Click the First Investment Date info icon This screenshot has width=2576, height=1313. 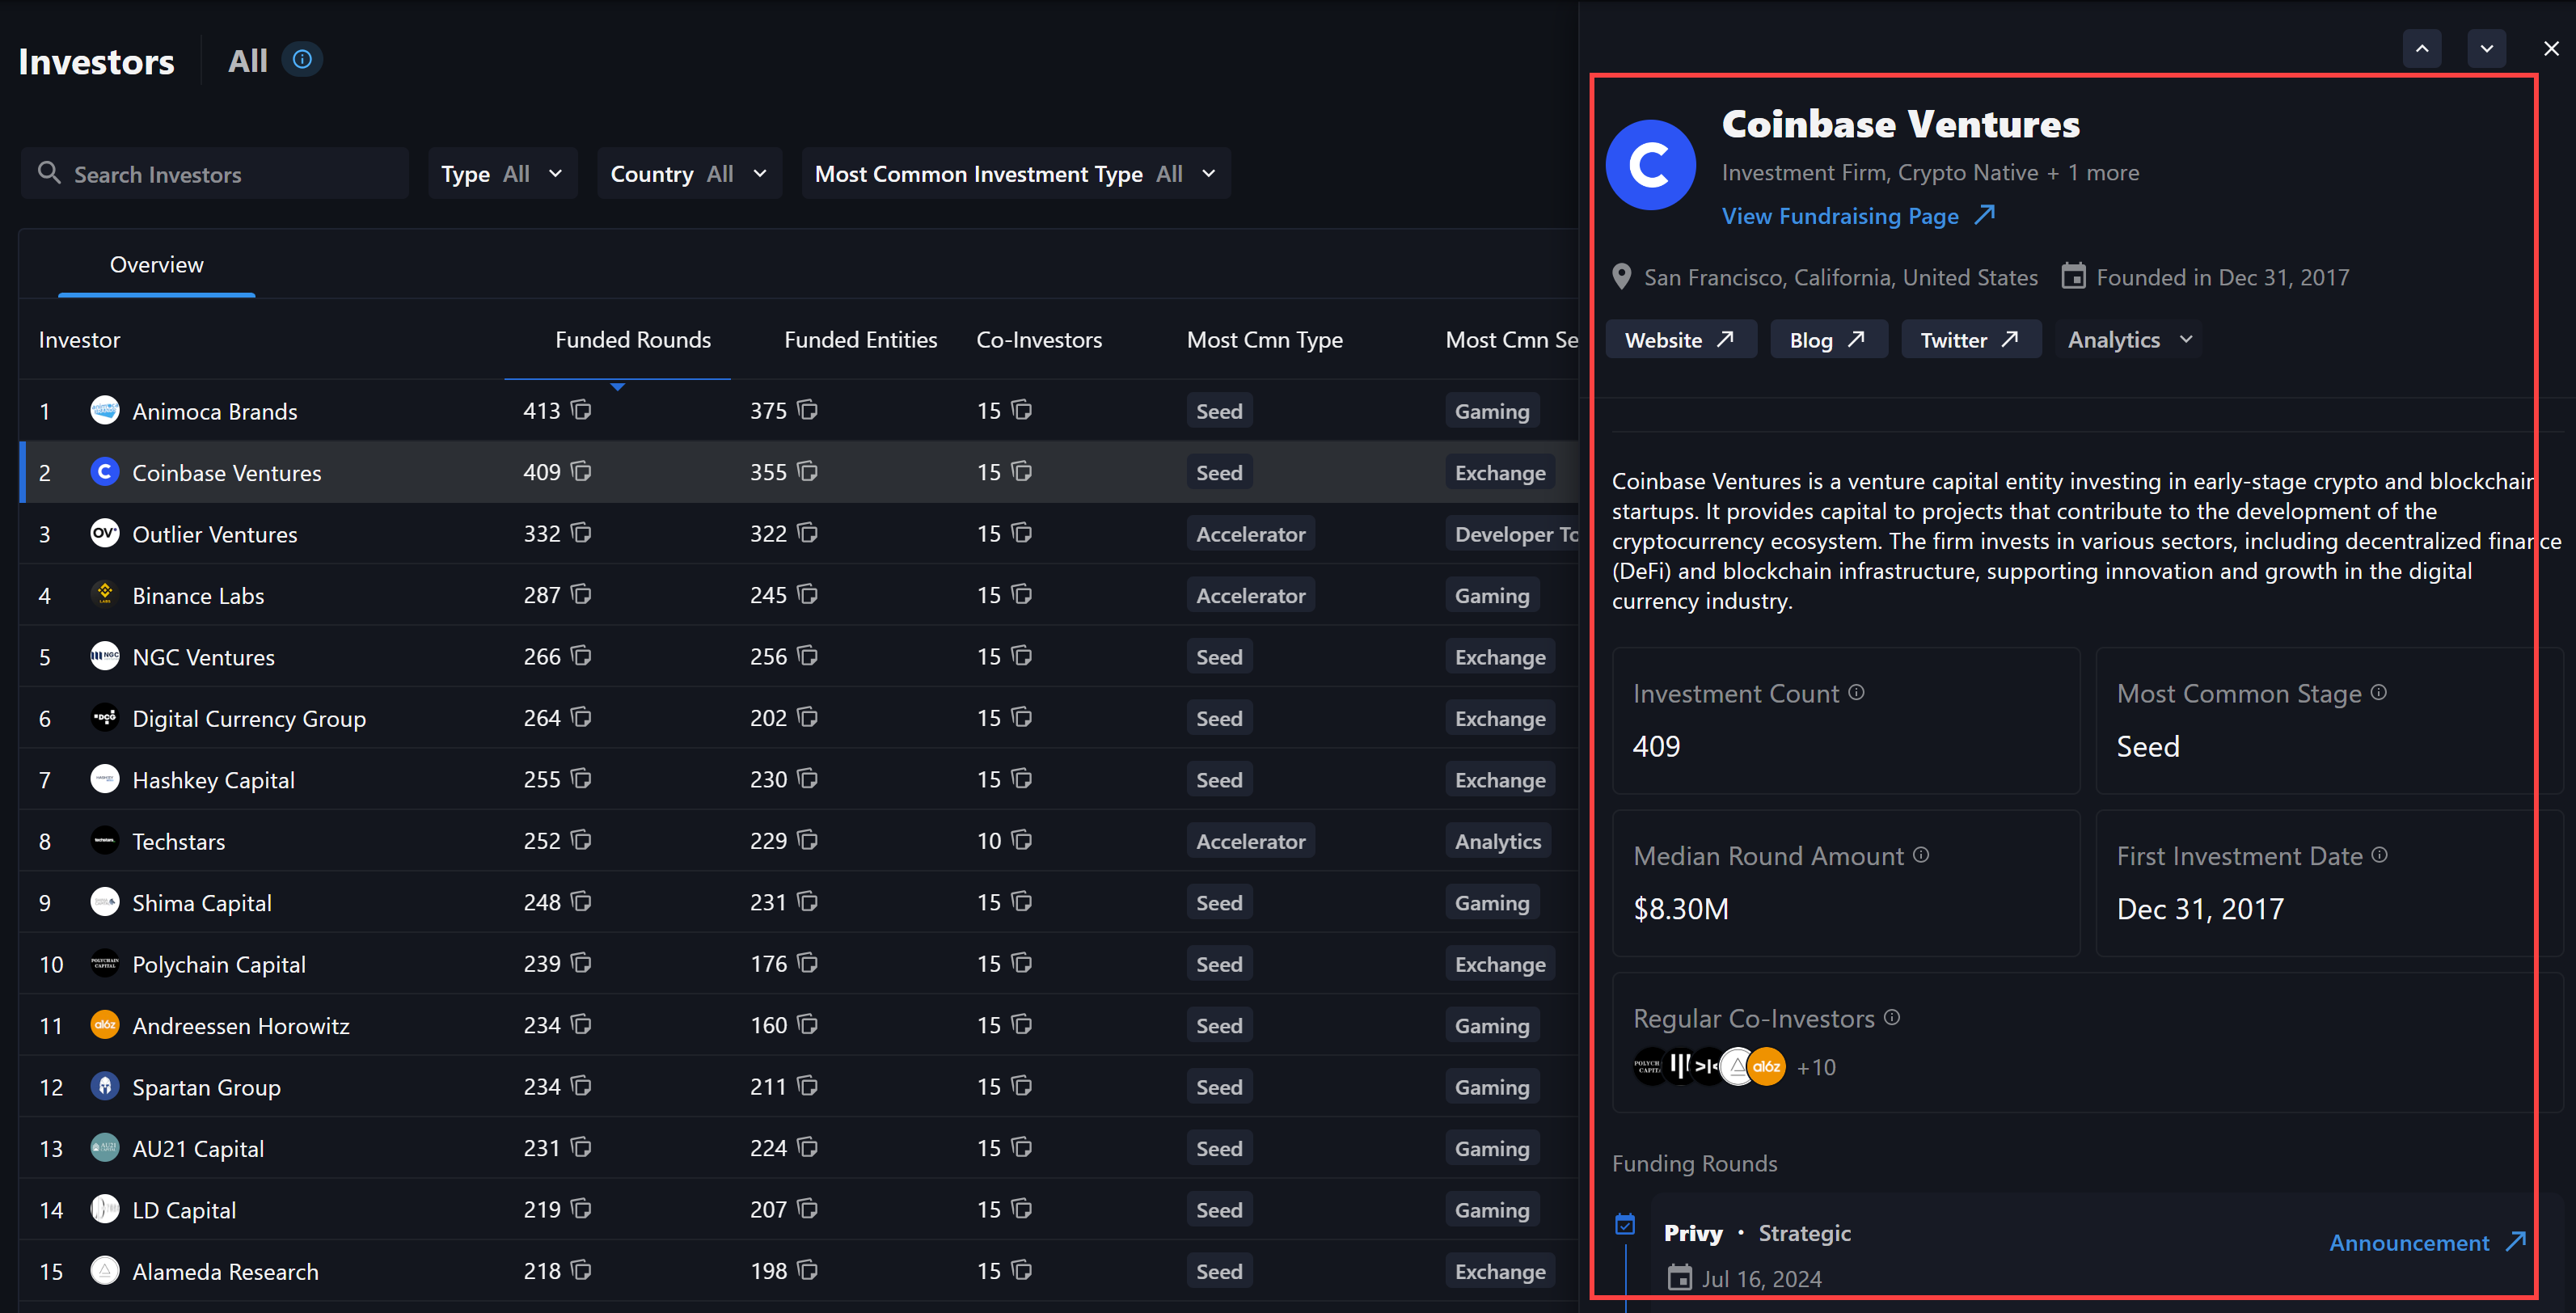tap(2380, 854)
